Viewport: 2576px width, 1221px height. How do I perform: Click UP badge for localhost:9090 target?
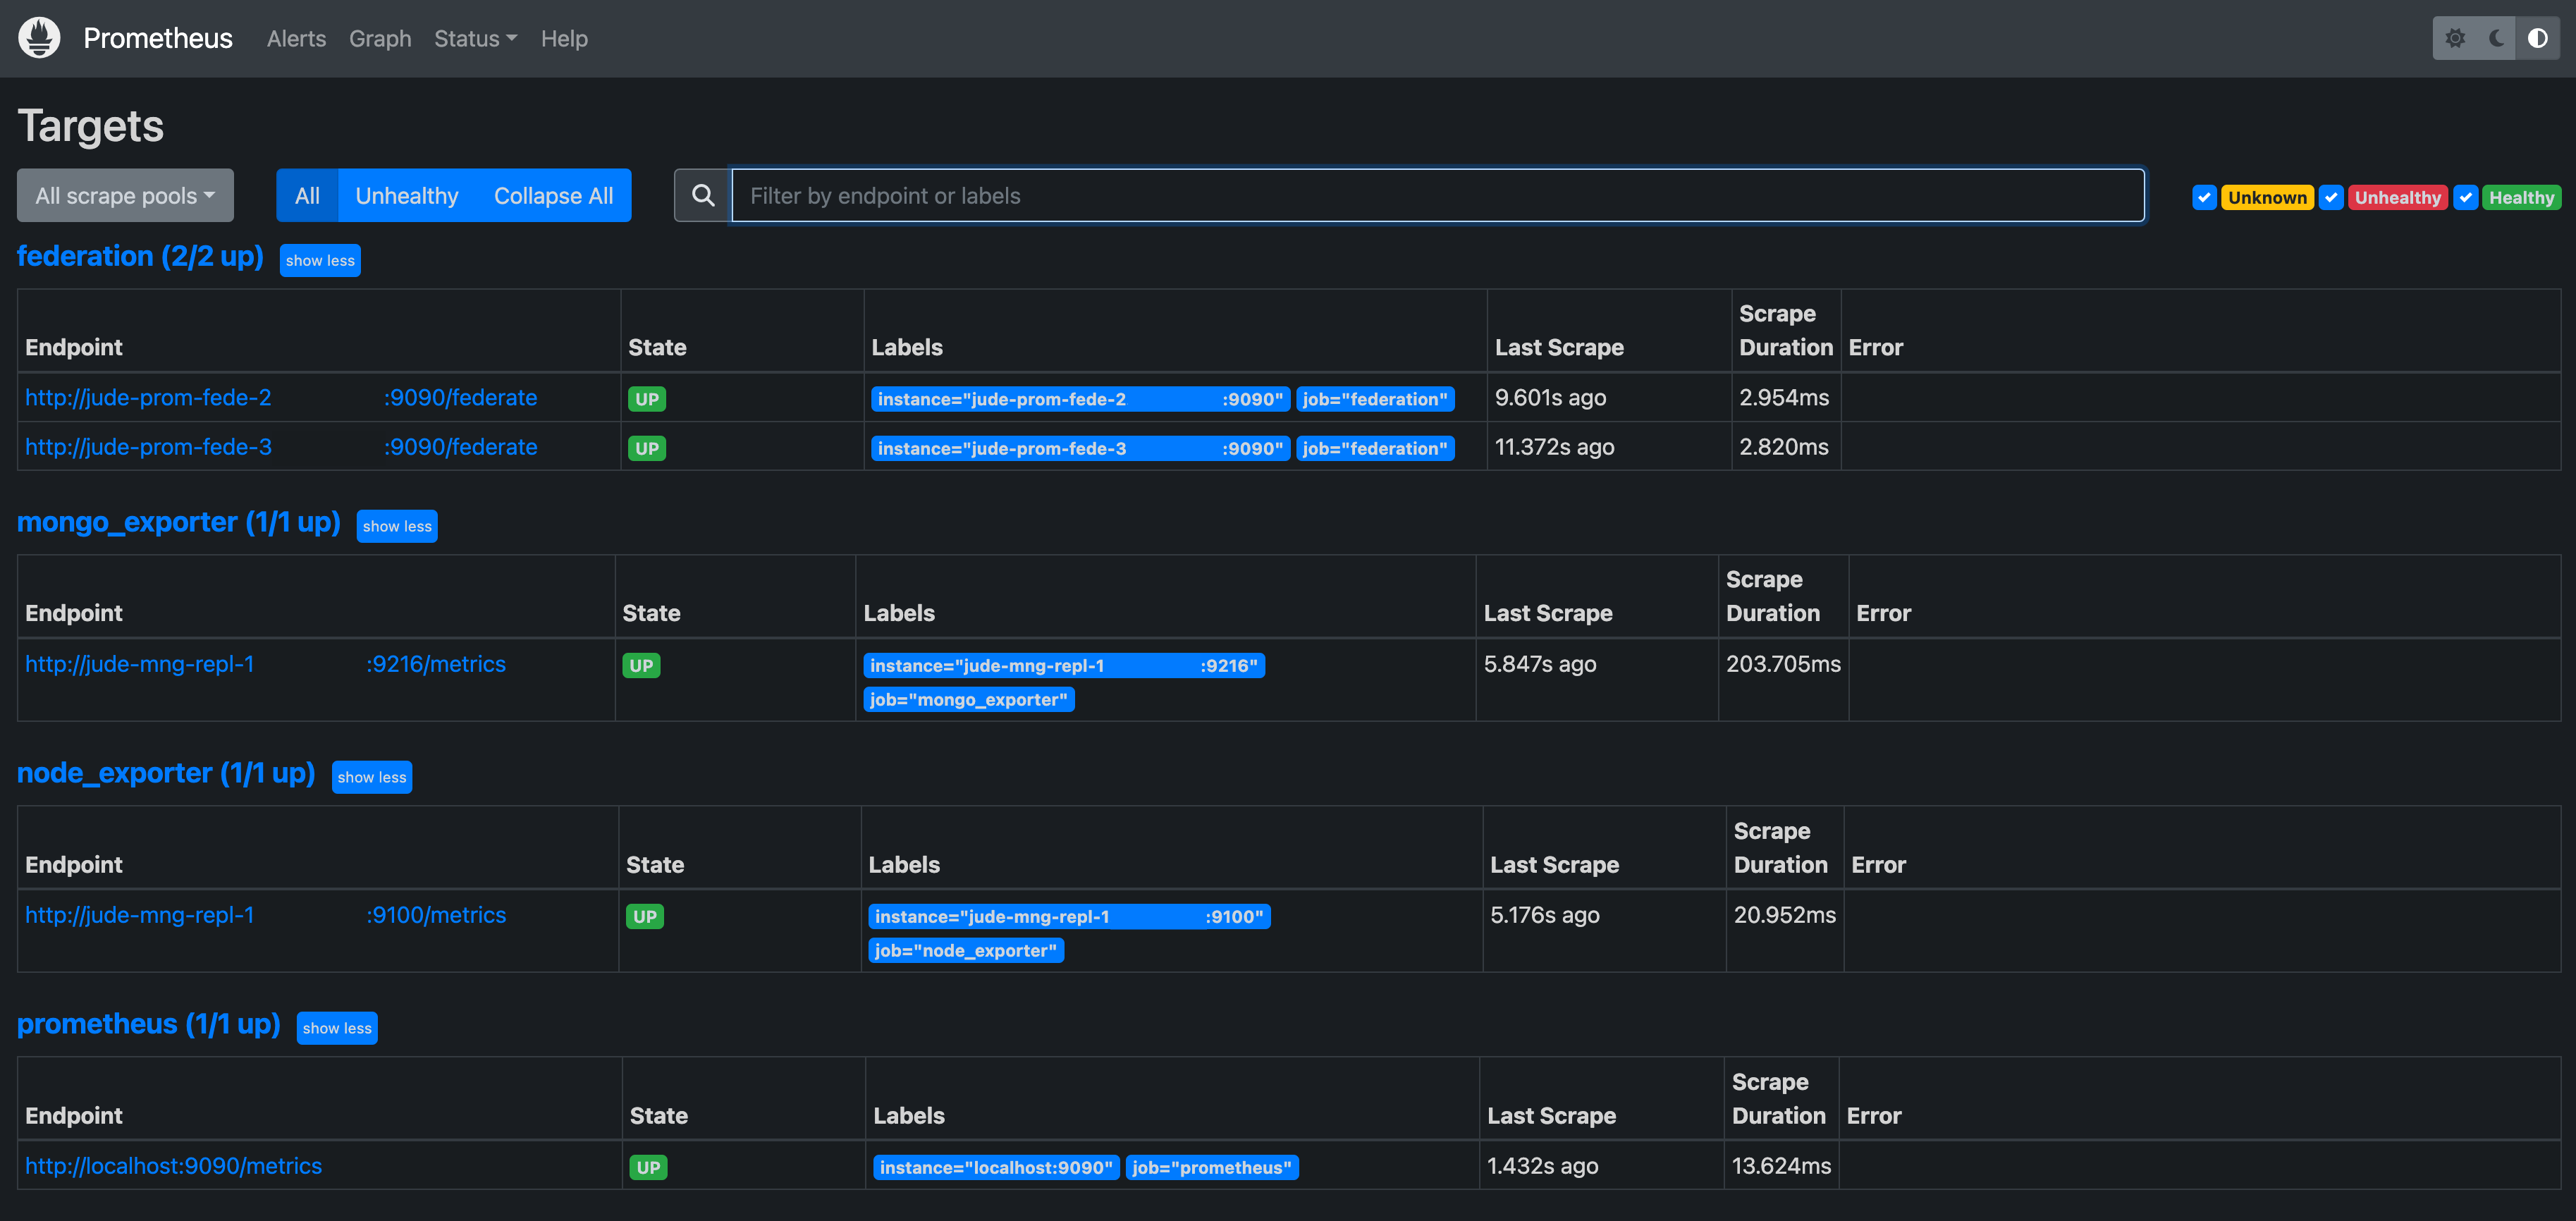point(648,1167)
